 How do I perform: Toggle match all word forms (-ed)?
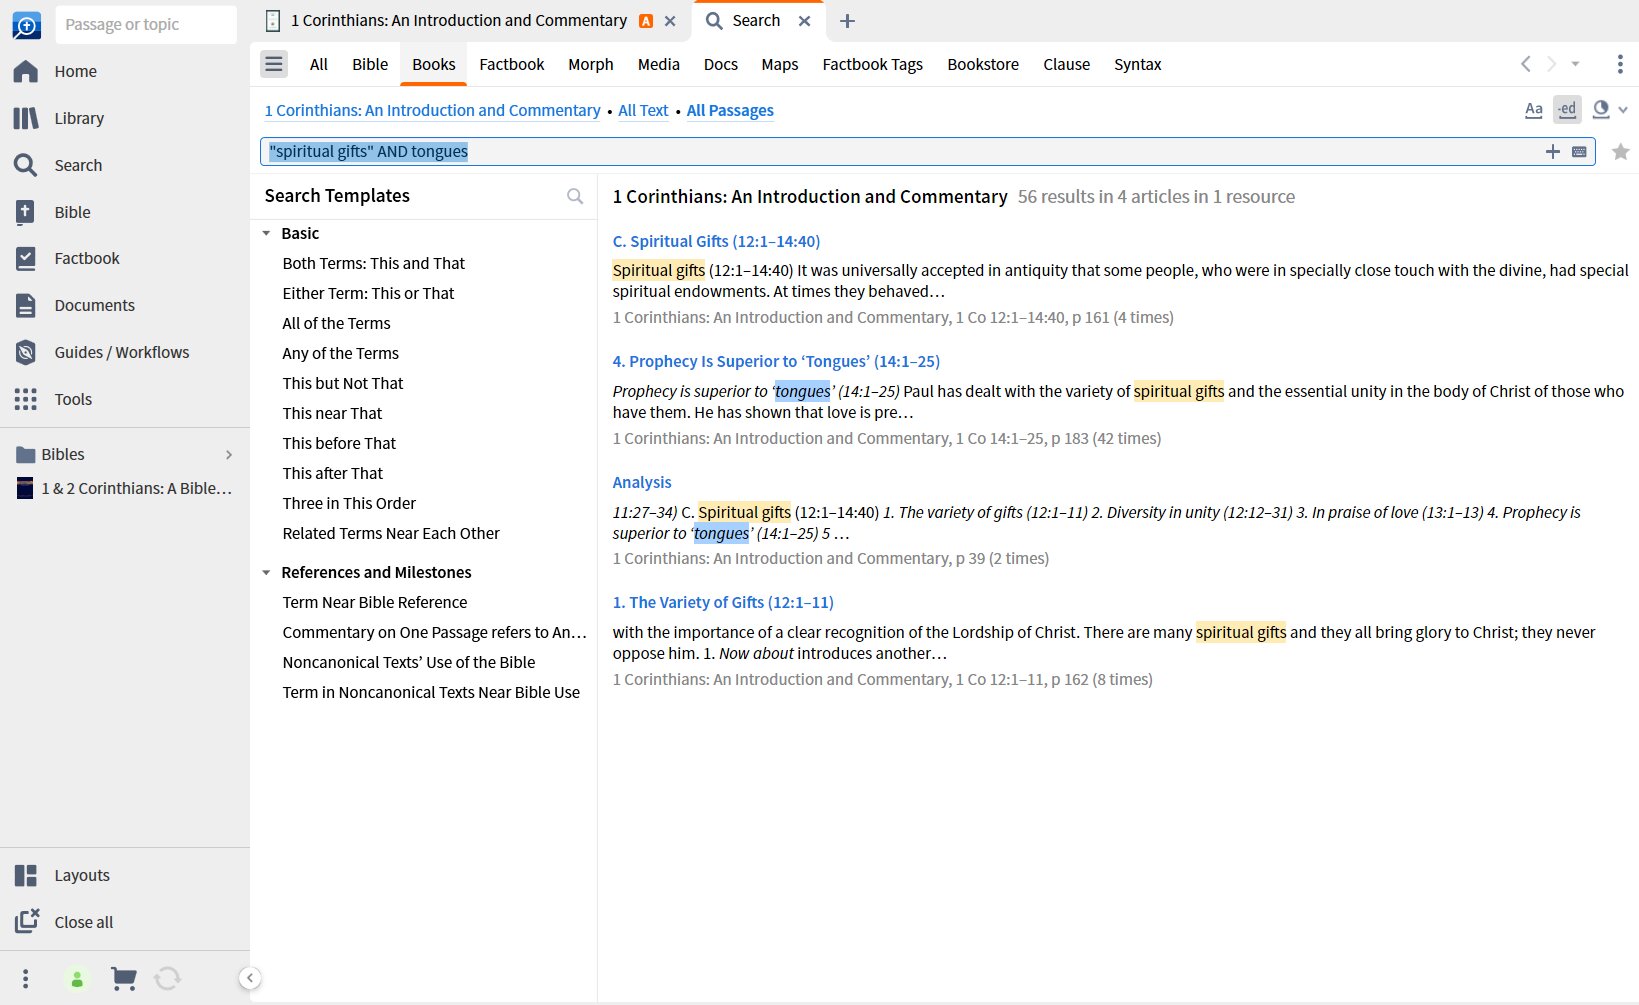1567,109
